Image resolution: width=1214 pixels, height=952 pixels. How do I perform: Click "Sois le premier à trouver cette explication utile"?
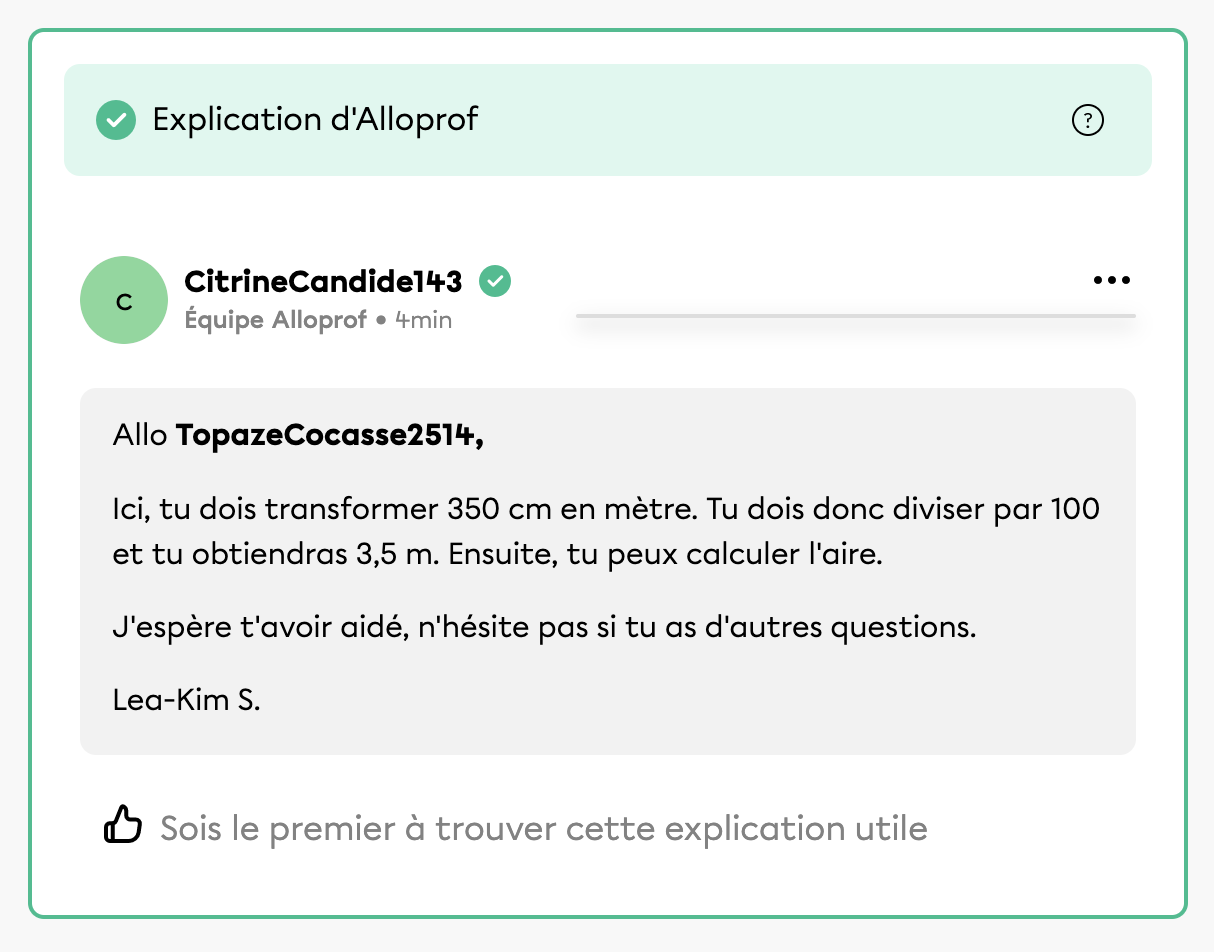pyautogui.click(x=543, y=828)
